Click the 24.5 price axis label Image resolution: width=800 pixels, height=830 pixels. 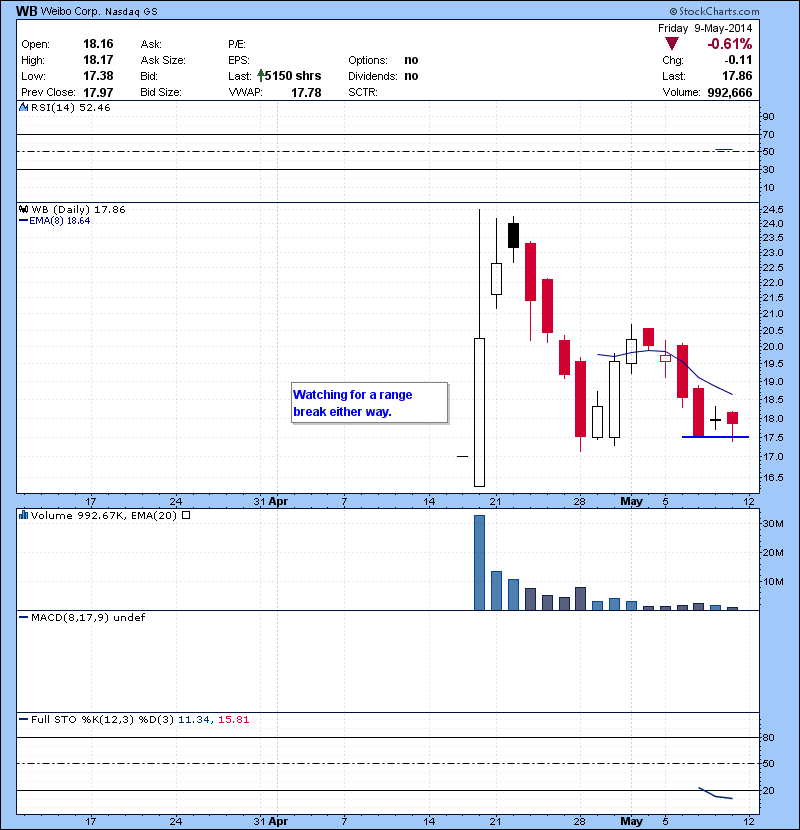(772, 210)
